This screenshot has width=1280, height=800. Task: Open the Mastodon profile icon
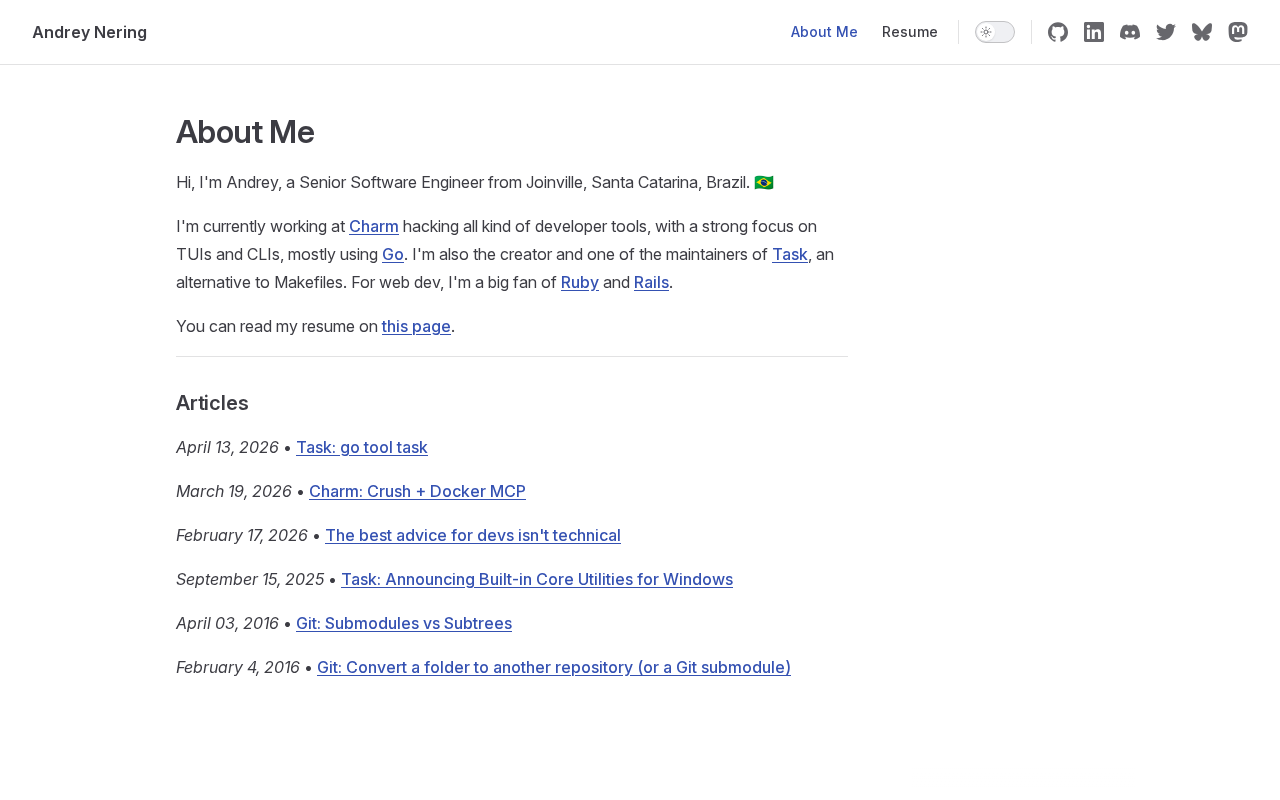click(x=1238, y=32)
